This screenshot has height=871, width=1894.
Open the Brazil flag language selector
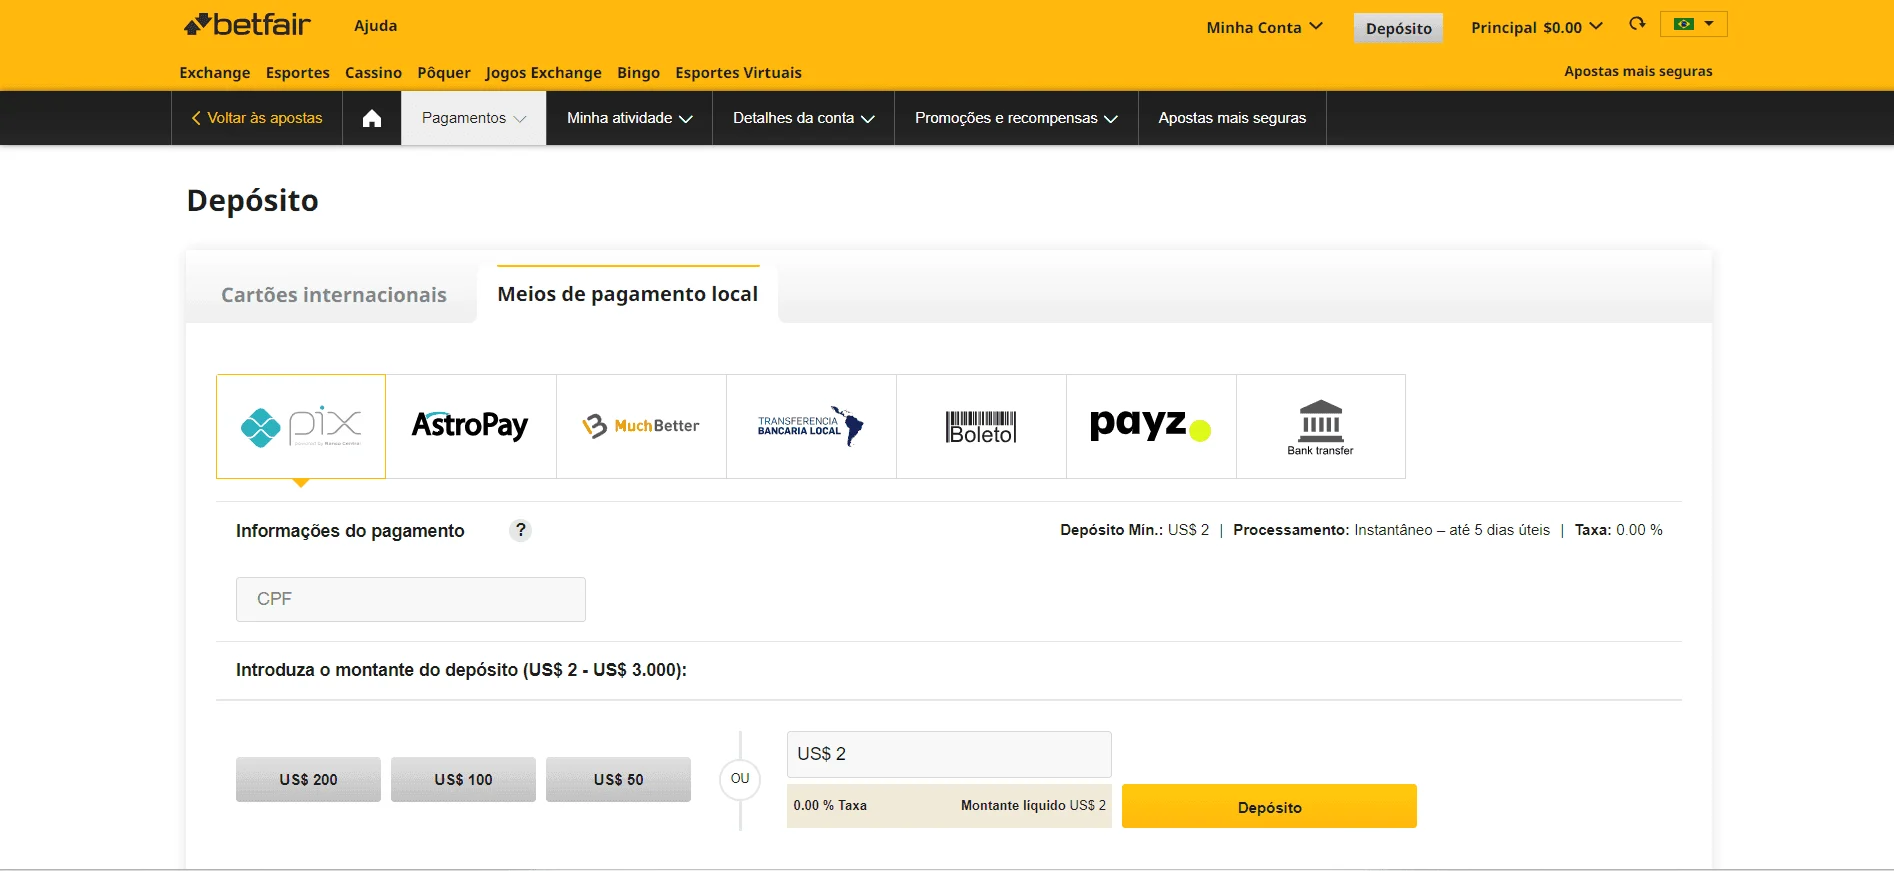(1693, 24)
